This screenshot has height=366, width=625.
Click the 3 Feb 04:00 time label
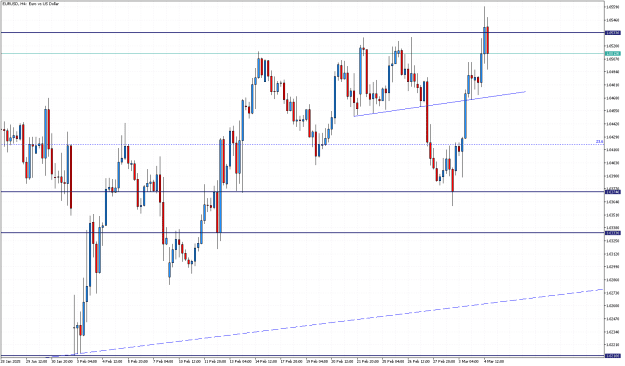click(87, 361)
